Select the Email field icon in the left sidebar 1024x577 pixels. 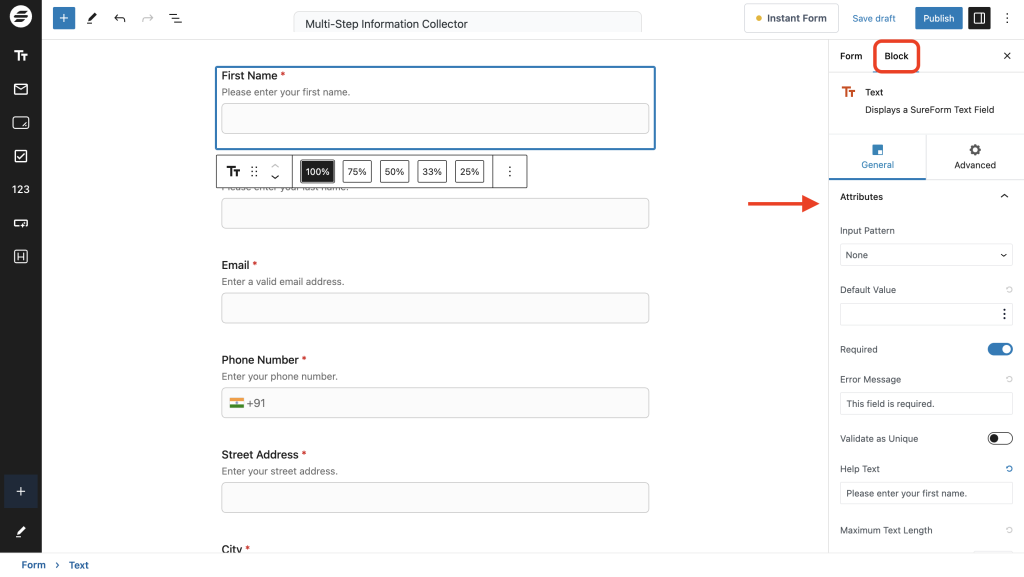(20, 88)
